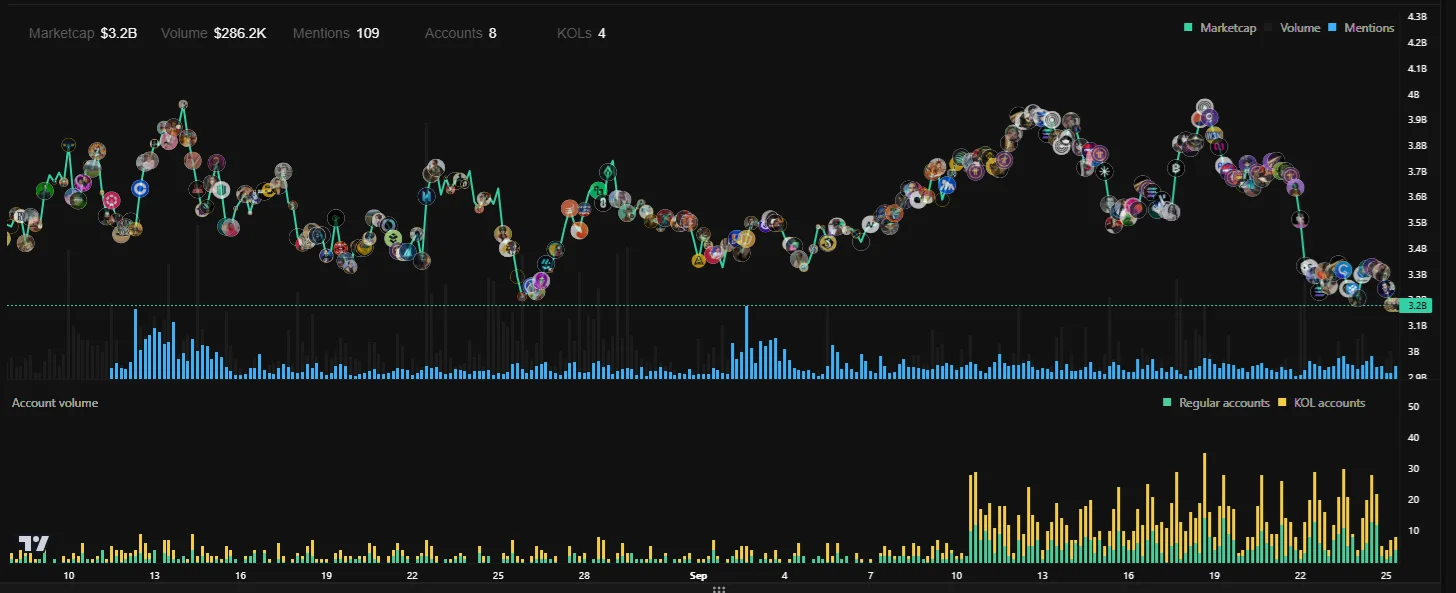Click the Marketcap $3.2B stat

(x=83, y=33)
